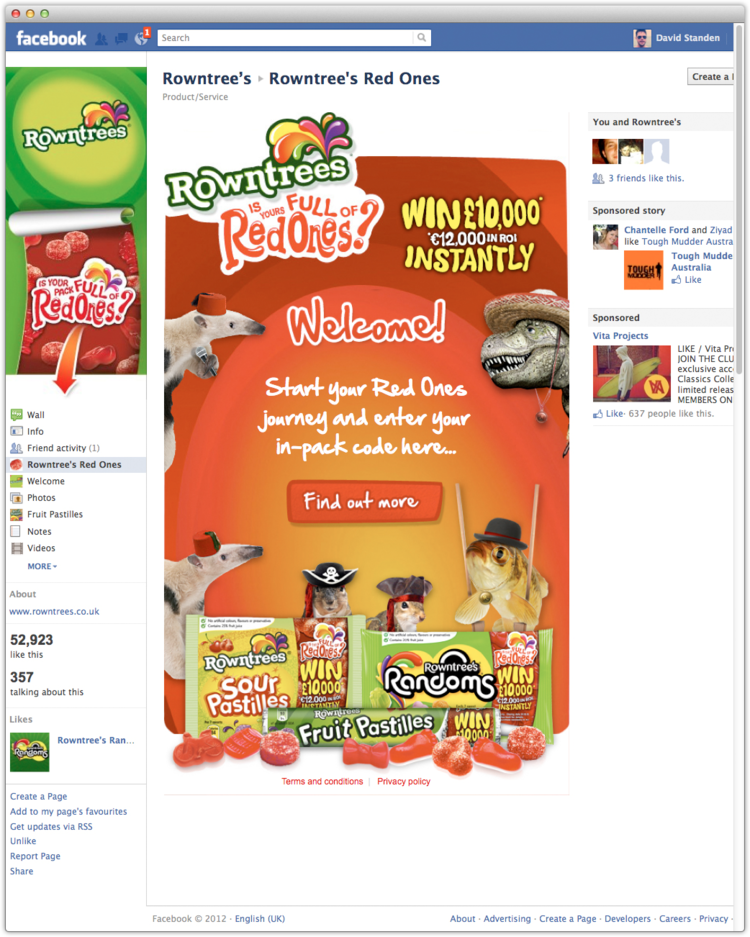The image size is (750, 937).
Task: Open David Standen profile picture
Action: pyautogui.click(x=642, y=38)
